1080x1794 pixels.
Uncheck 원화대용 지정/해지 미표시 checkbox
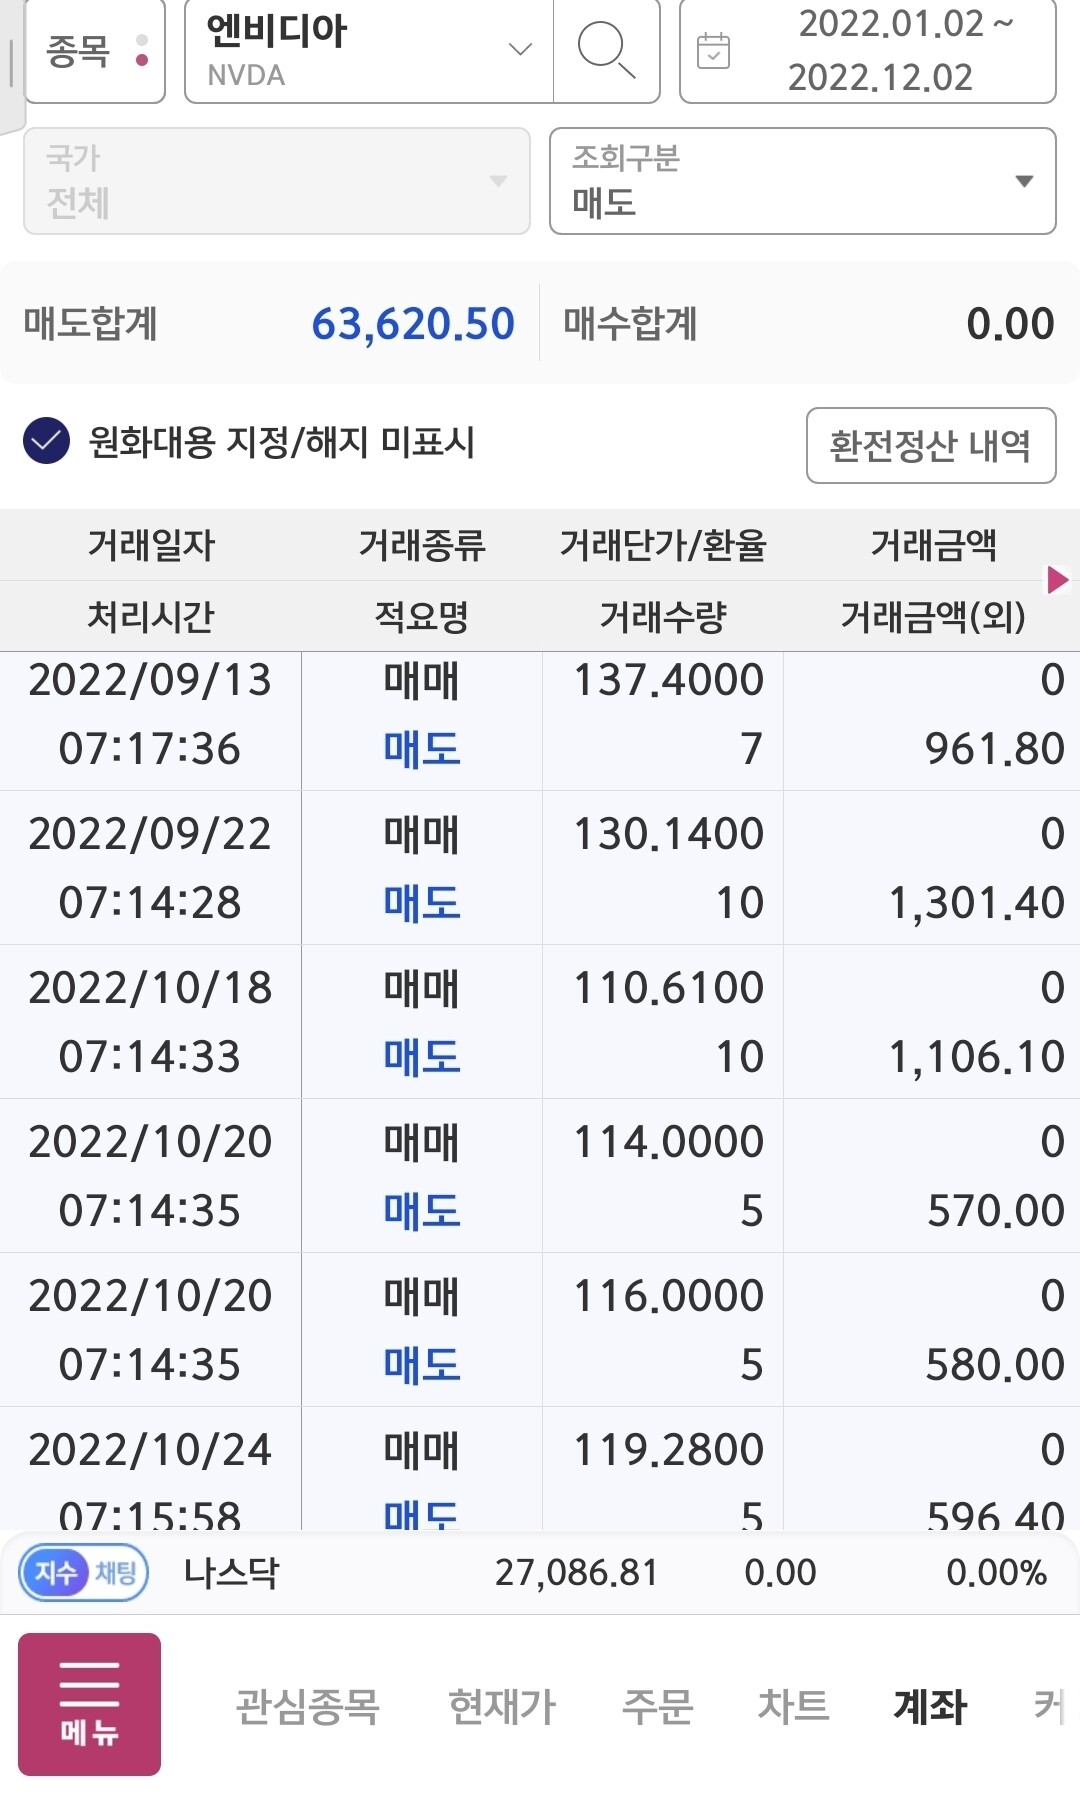[x=47, y=441]
